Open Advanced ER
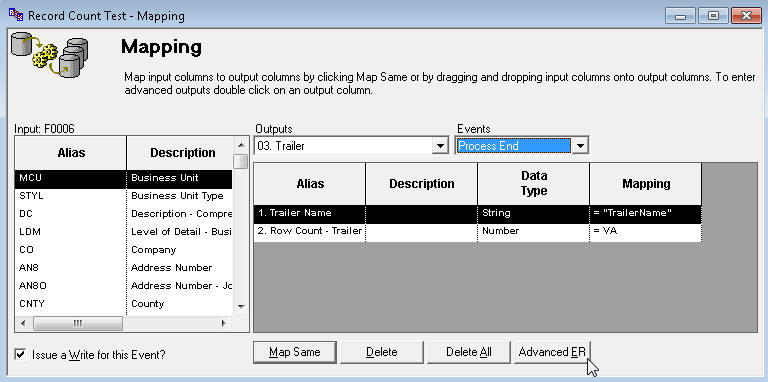The height and width of the screenshot is (382, 768). coord(552,352)
